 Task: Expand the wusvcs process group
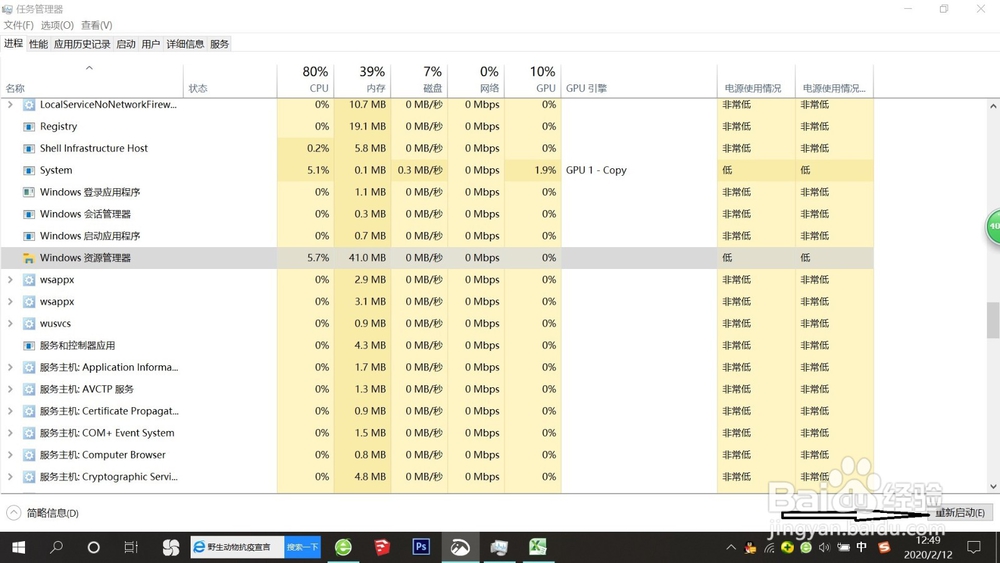(x=10, y=323)
